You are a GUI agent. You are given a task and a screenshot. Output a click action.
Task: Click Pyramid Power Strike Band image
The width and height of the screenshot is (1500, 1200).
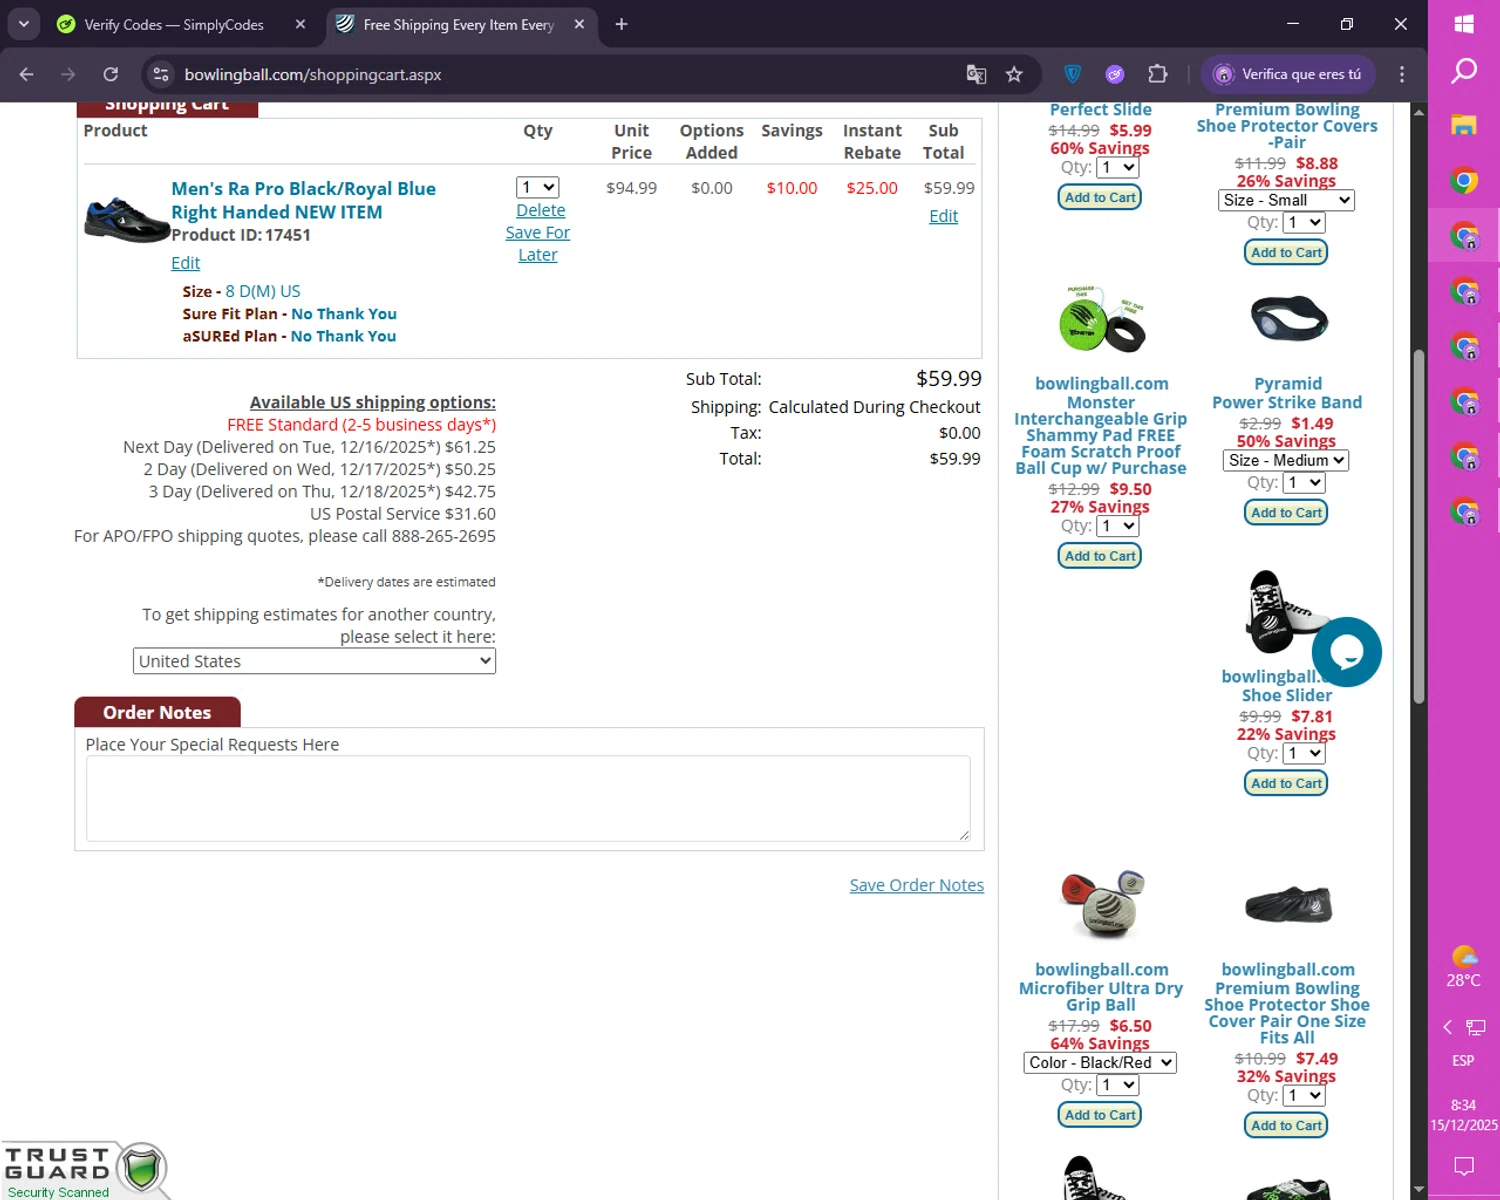[x=1288, y=319]
